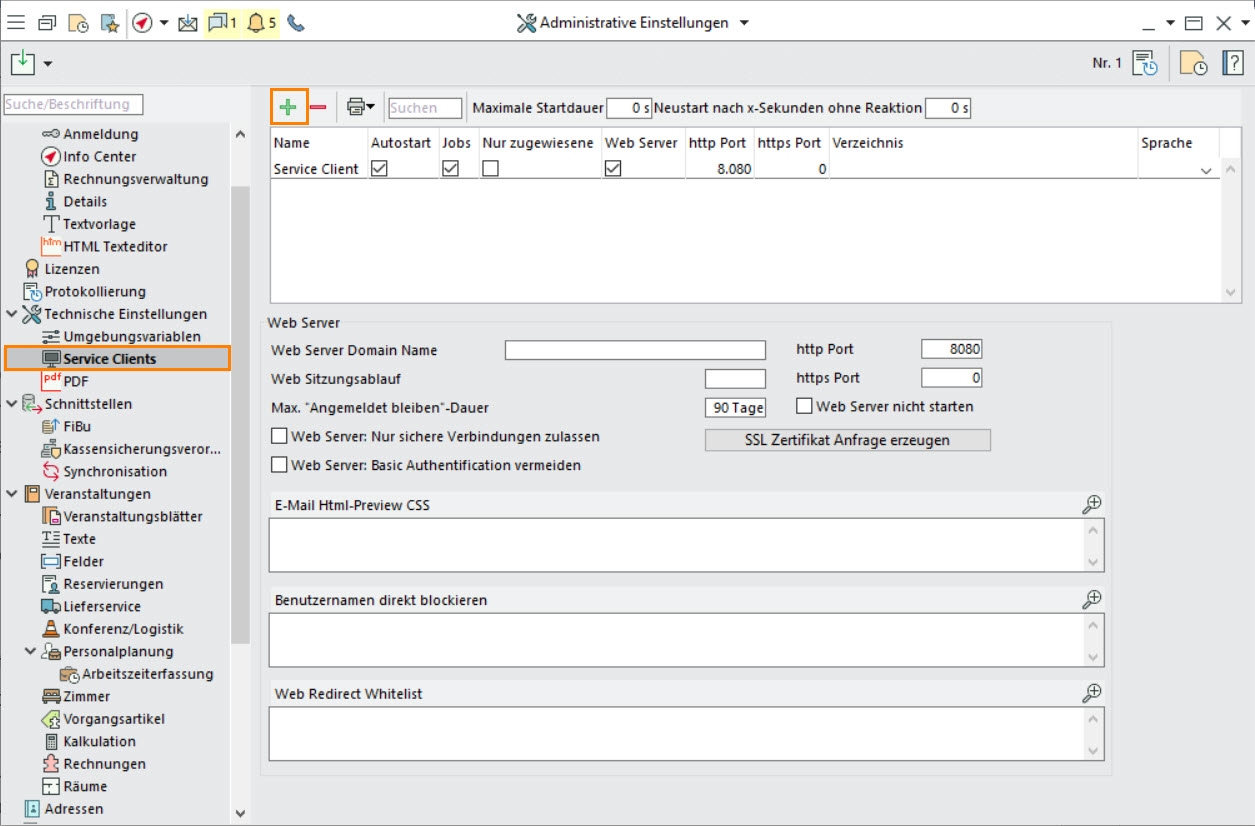Click the red minus delete icon
The width and height of the screenshot is (1255, 826).
[318, 107]
